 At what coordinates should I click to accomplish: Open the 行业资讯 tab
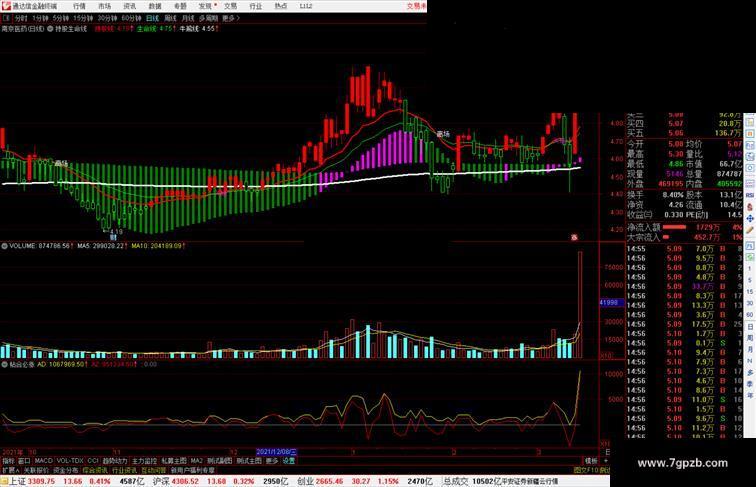coord(124,470)
